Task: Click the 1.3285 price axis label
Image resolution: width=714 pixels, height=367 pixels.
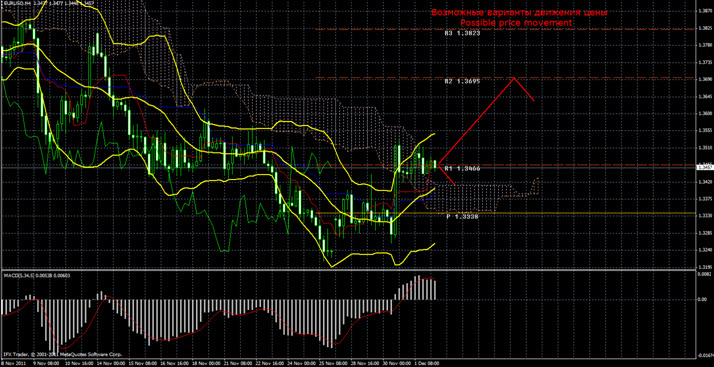Action: pos(704,233)
